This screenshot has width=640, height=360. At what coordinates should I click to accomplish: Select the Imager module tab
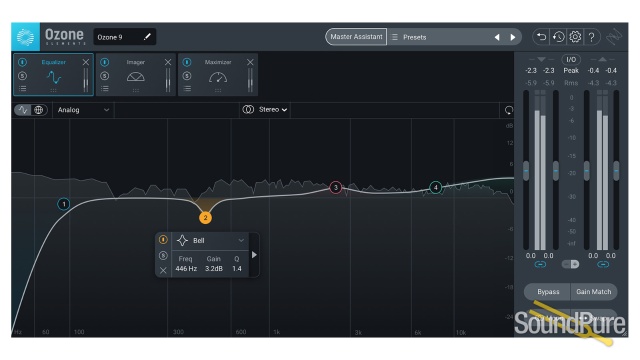click(x=136, y=74)
